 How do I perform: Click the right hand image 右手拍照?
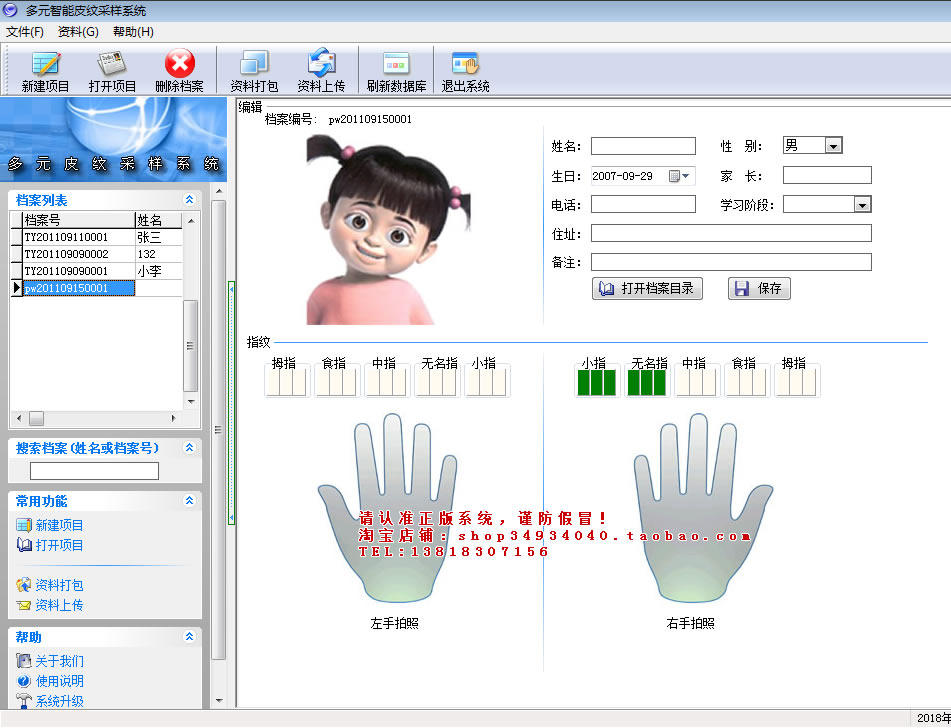click(x=704, y=508)
